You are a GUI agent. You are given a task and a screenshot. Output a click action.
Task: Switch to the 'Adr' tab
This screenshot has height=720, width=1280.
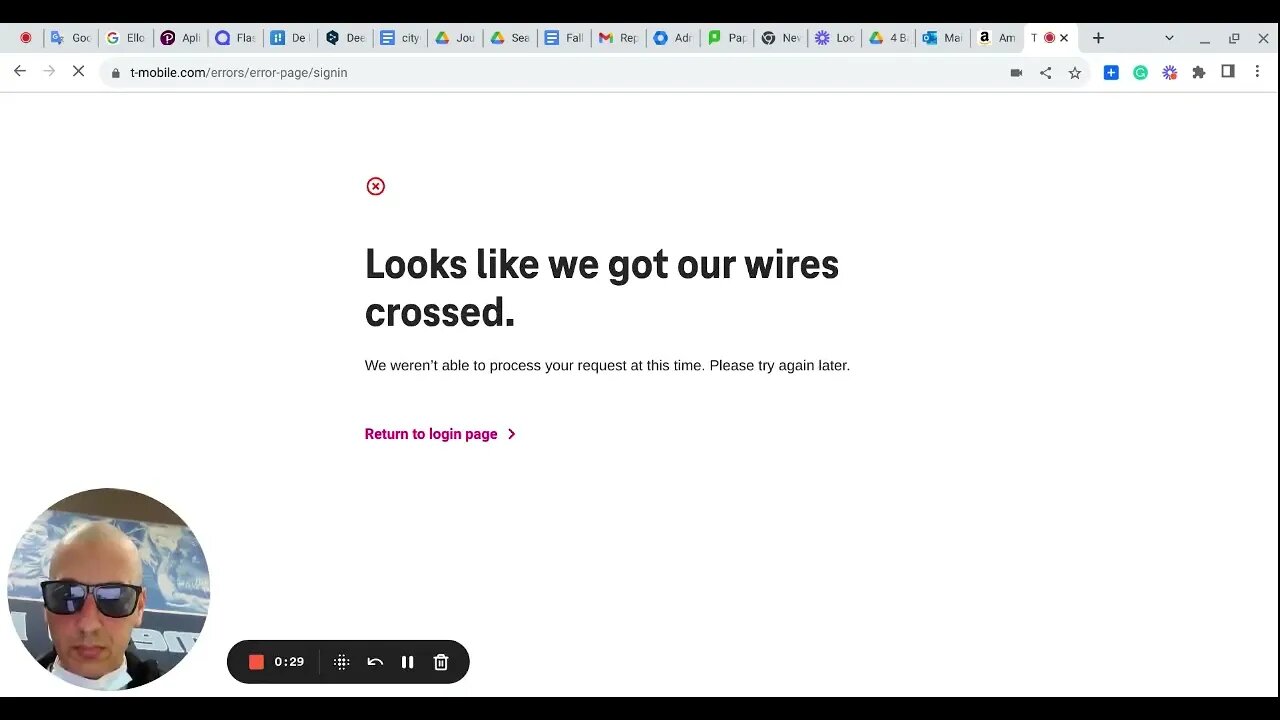[x=673, y=38]
